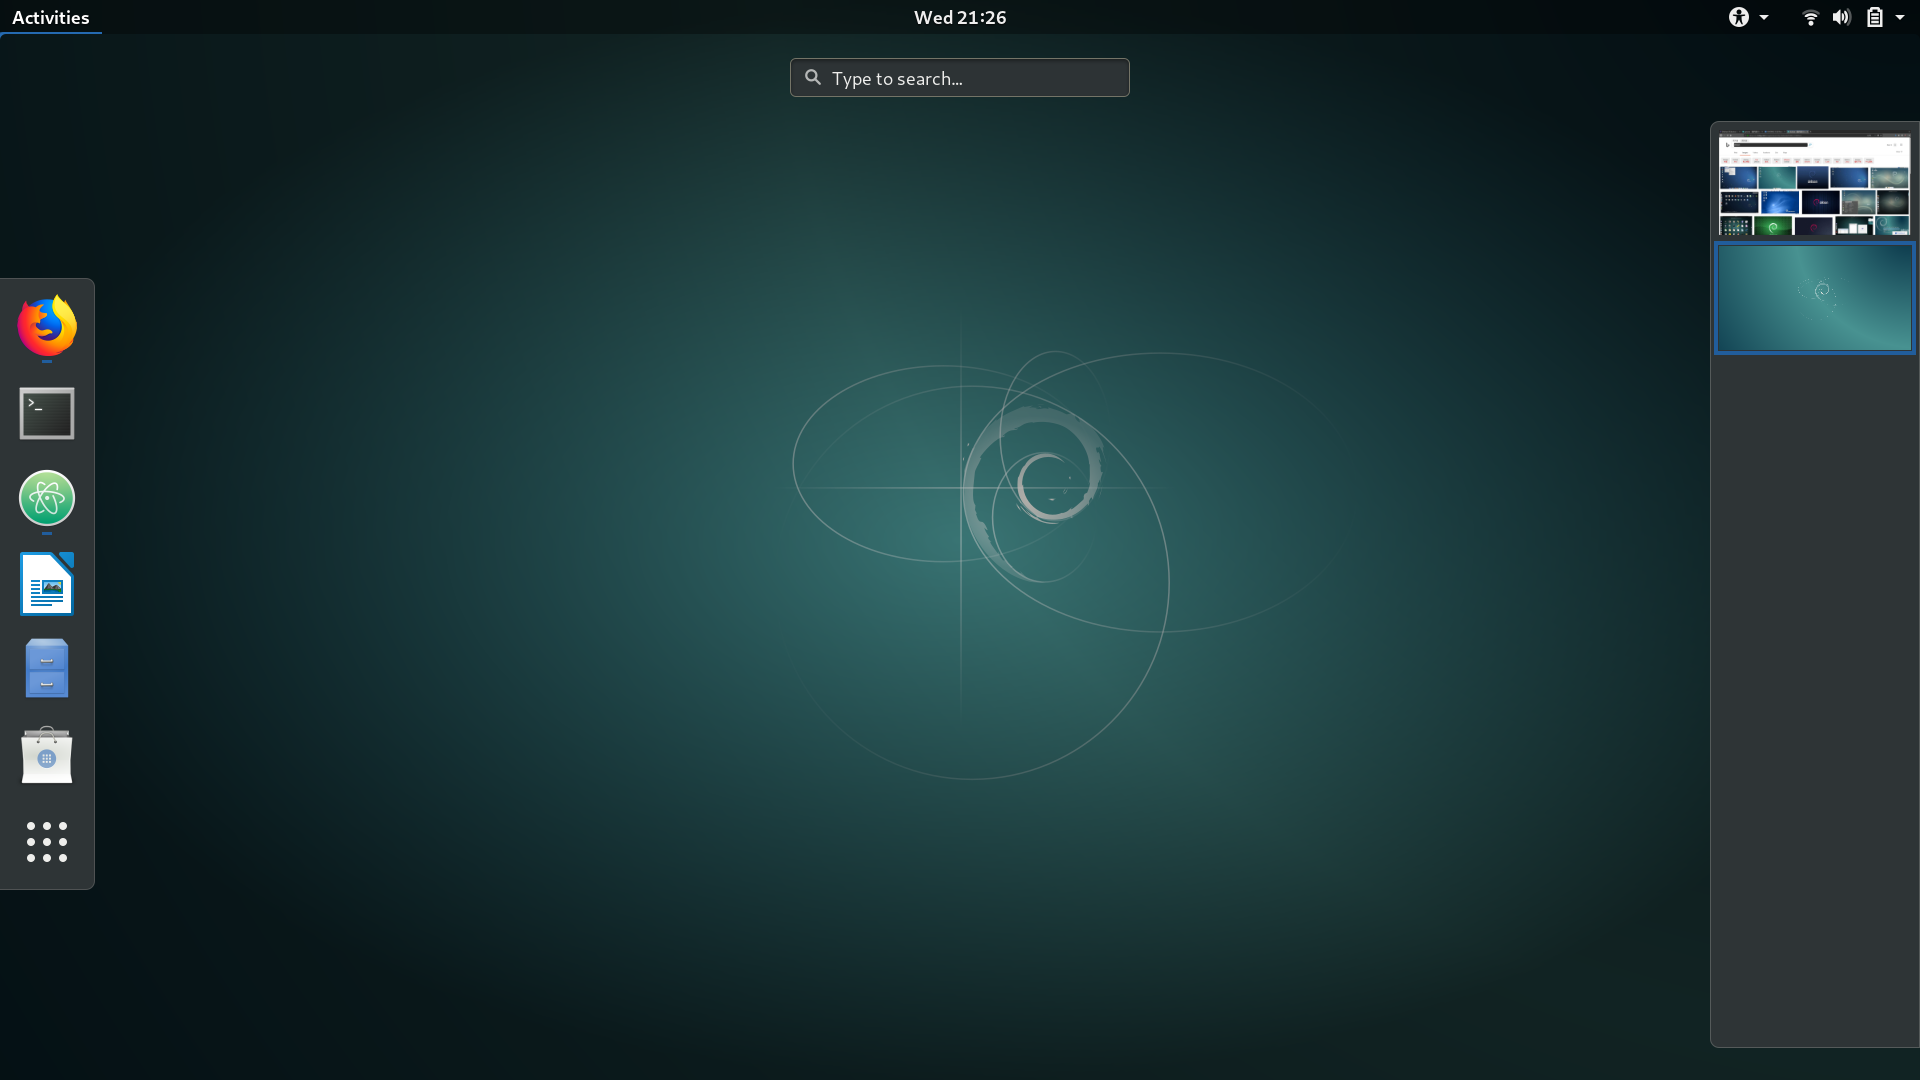Open the Wed 21:26 clock menu
The image size is (1920, 1080).
(x=960, y=17)
